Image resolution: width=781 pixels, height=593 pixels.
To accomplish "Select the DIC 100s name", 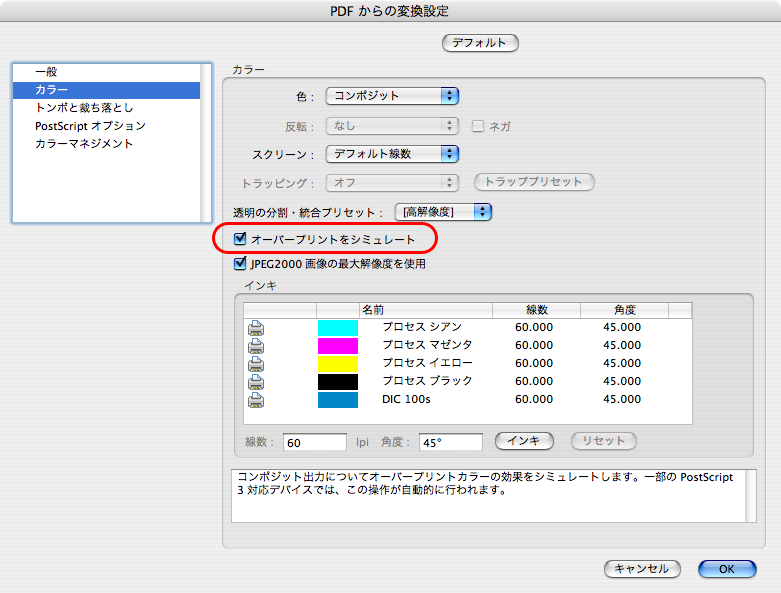I will pyautogui.click(x=406, y=399).
